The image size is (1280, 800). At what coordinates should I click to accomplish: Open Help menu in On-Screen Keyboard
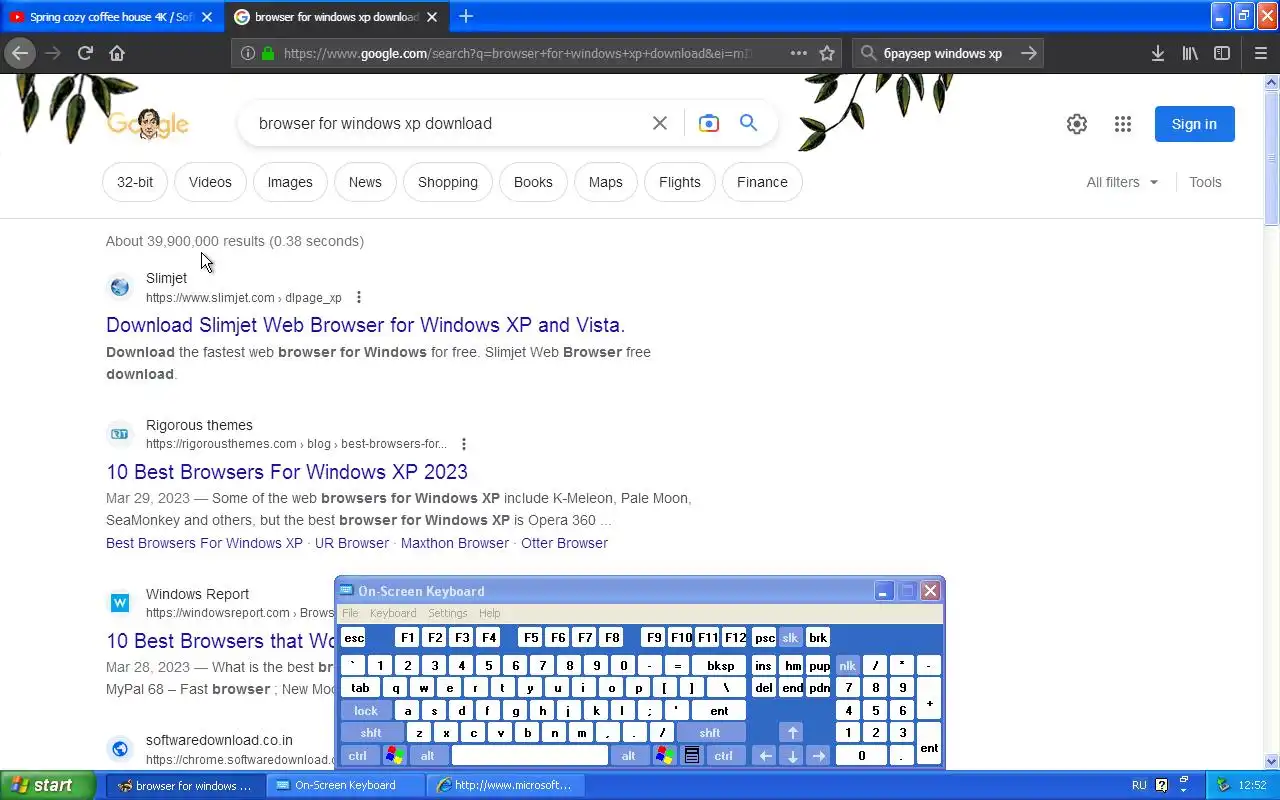pyautogui.click(x=489, y=613)
